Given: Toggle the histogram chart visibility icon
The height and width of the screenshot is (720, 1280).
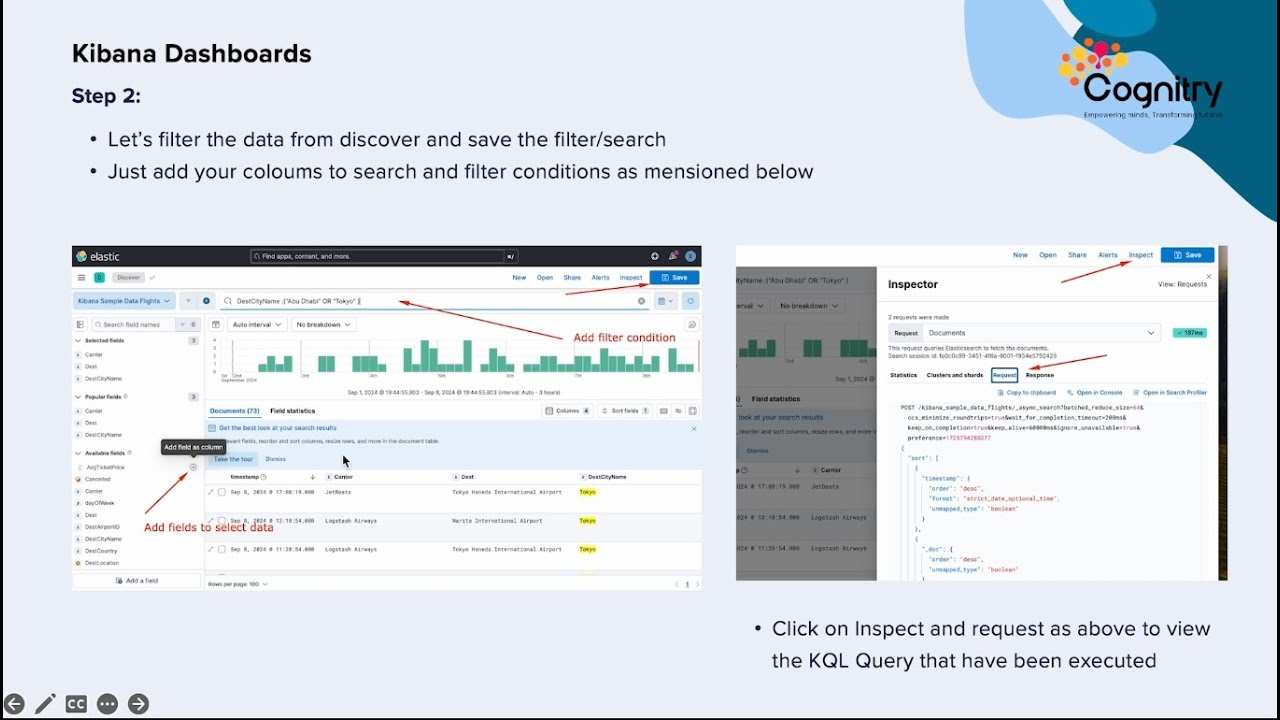Looking at the screenshot, I should (x=217, y=325).
